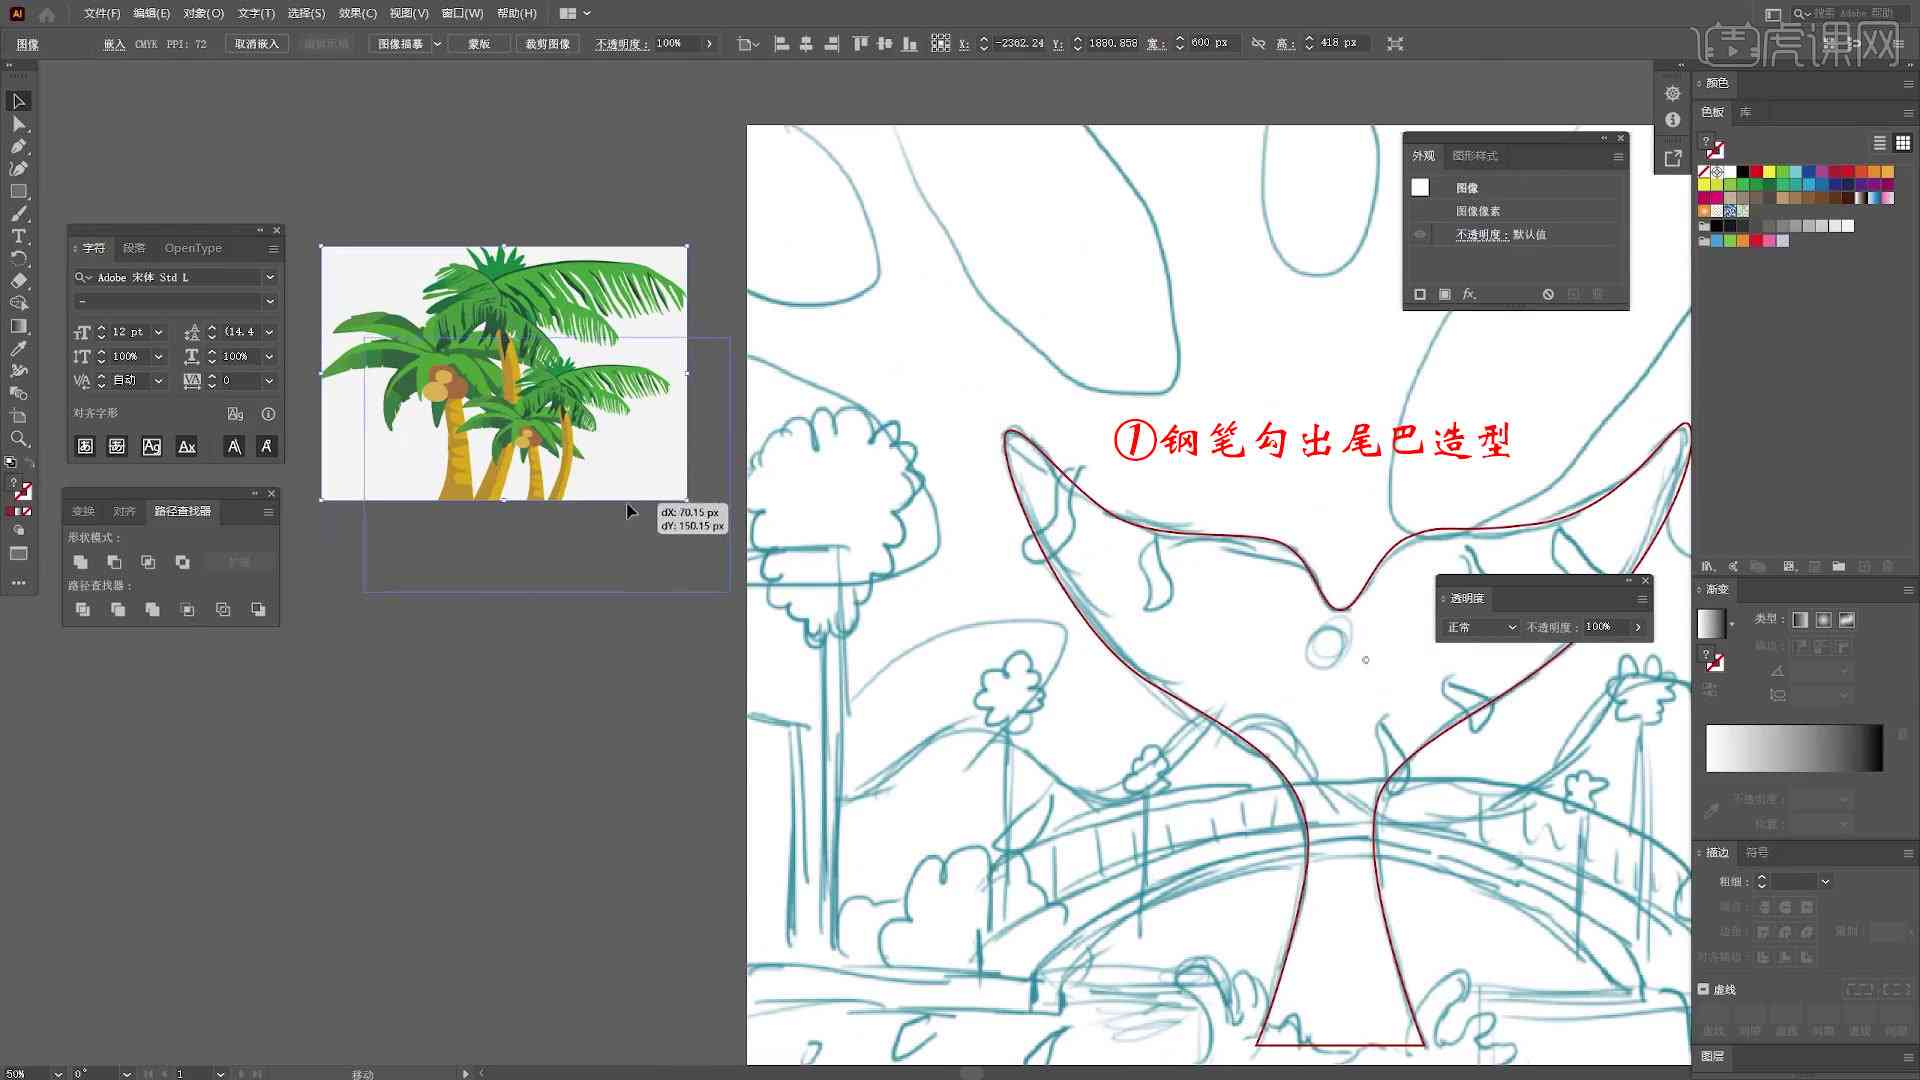Screen dimensions: 1920x1080
Task: Select the Zoom magnifier tool
Action: 19,438
